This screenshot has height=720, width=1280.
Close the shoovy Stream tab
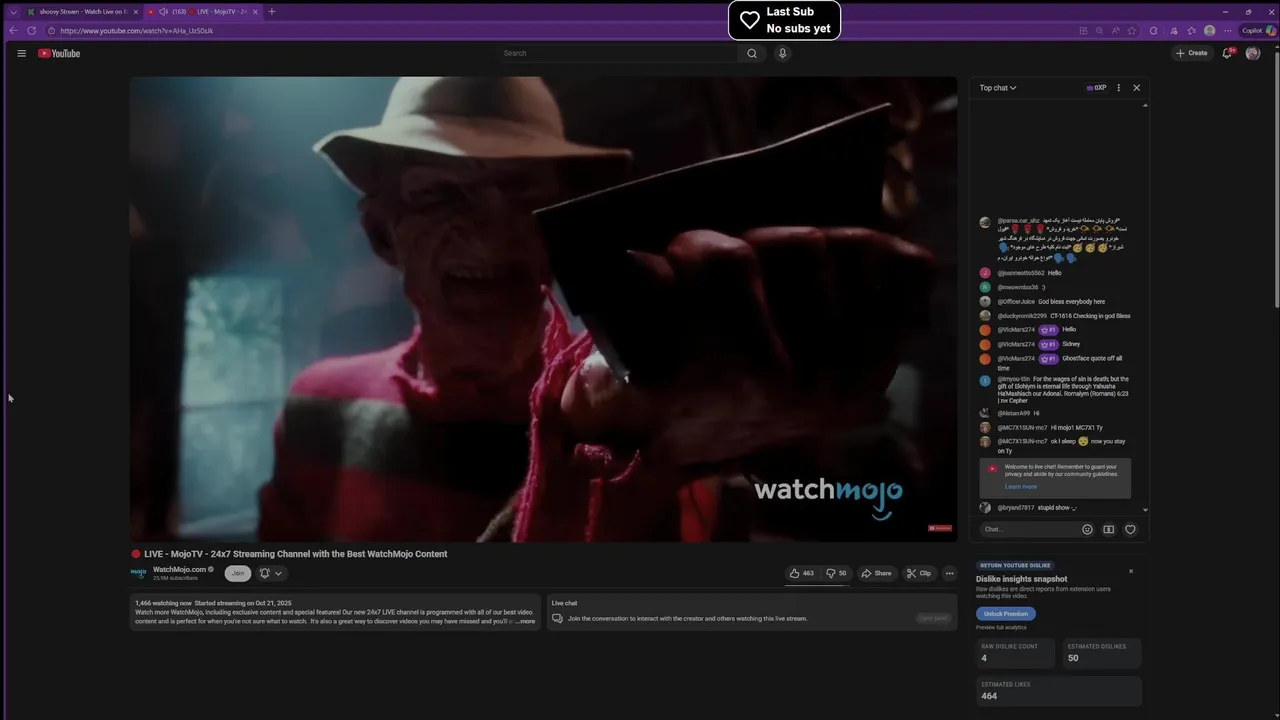[x=134, y=12]
